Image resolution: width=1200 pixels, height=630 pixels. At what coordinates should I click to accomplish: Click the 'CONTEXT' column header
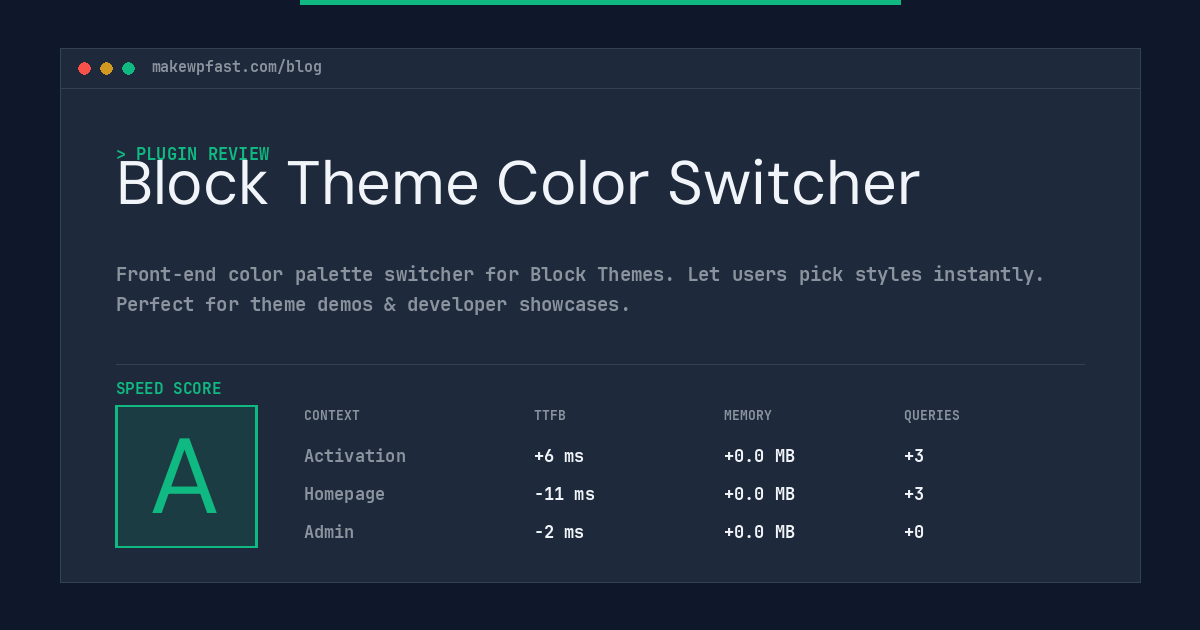coord(332,416)
